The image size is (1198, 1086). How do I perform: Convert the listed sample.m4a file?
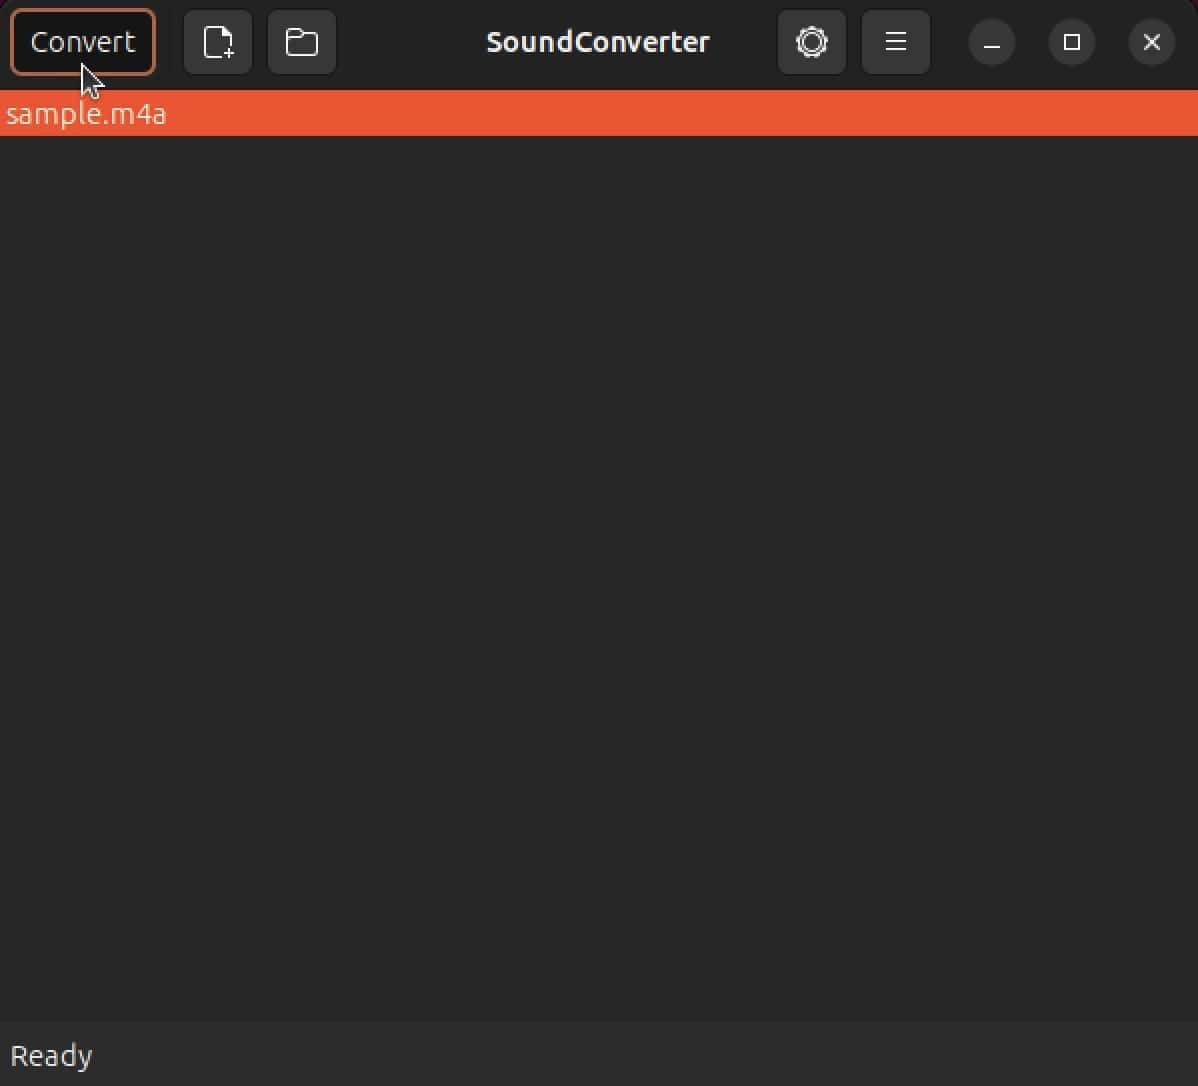click(x=83, y=42)
